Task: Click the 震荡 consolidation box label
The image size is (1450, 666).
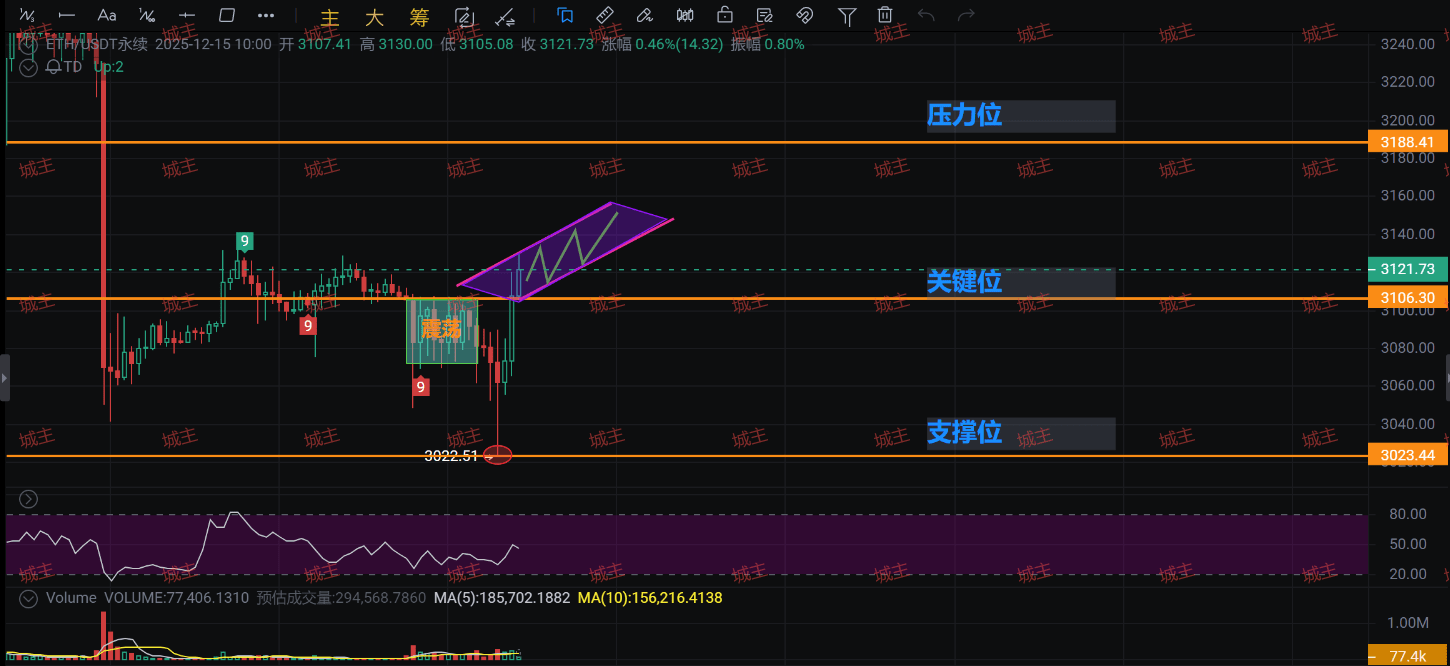Action: [441, 328]
